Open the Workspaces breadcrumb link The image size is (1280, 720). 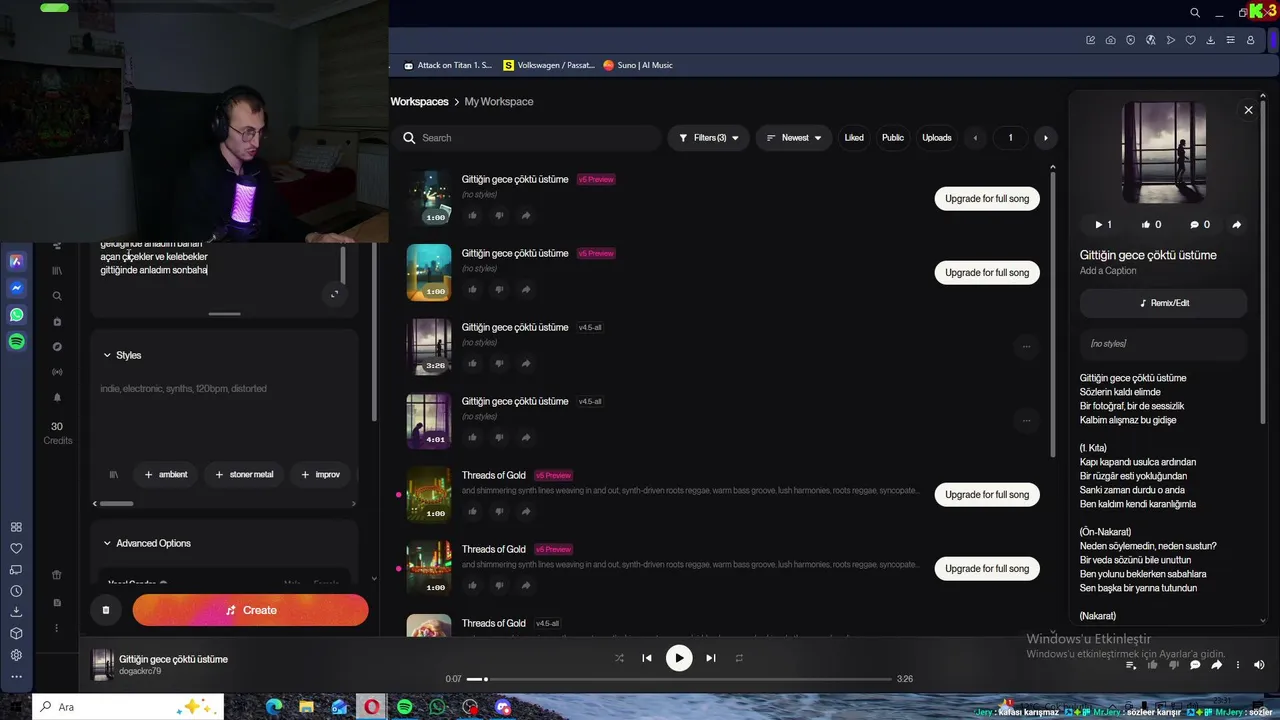tap(419, 102)
